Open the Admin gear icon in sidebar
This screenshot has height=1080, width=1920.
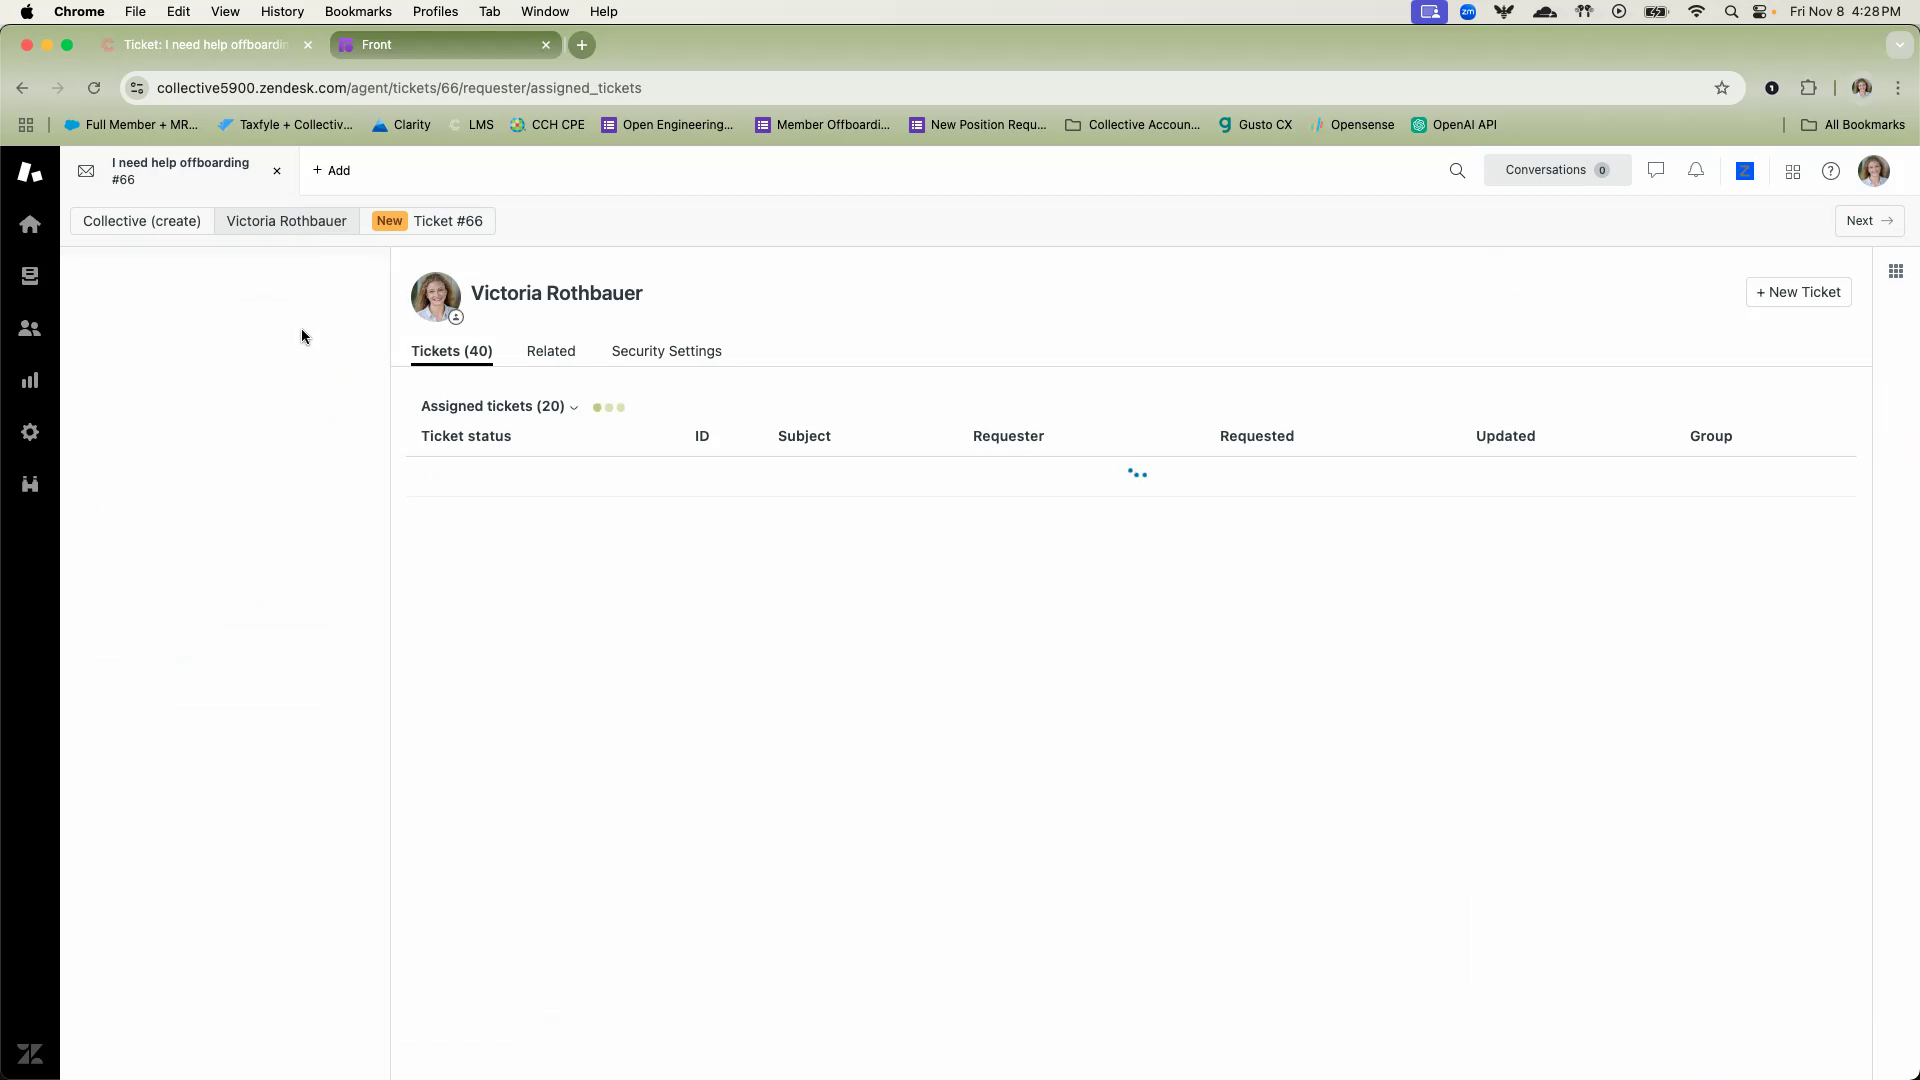point(30,432)
